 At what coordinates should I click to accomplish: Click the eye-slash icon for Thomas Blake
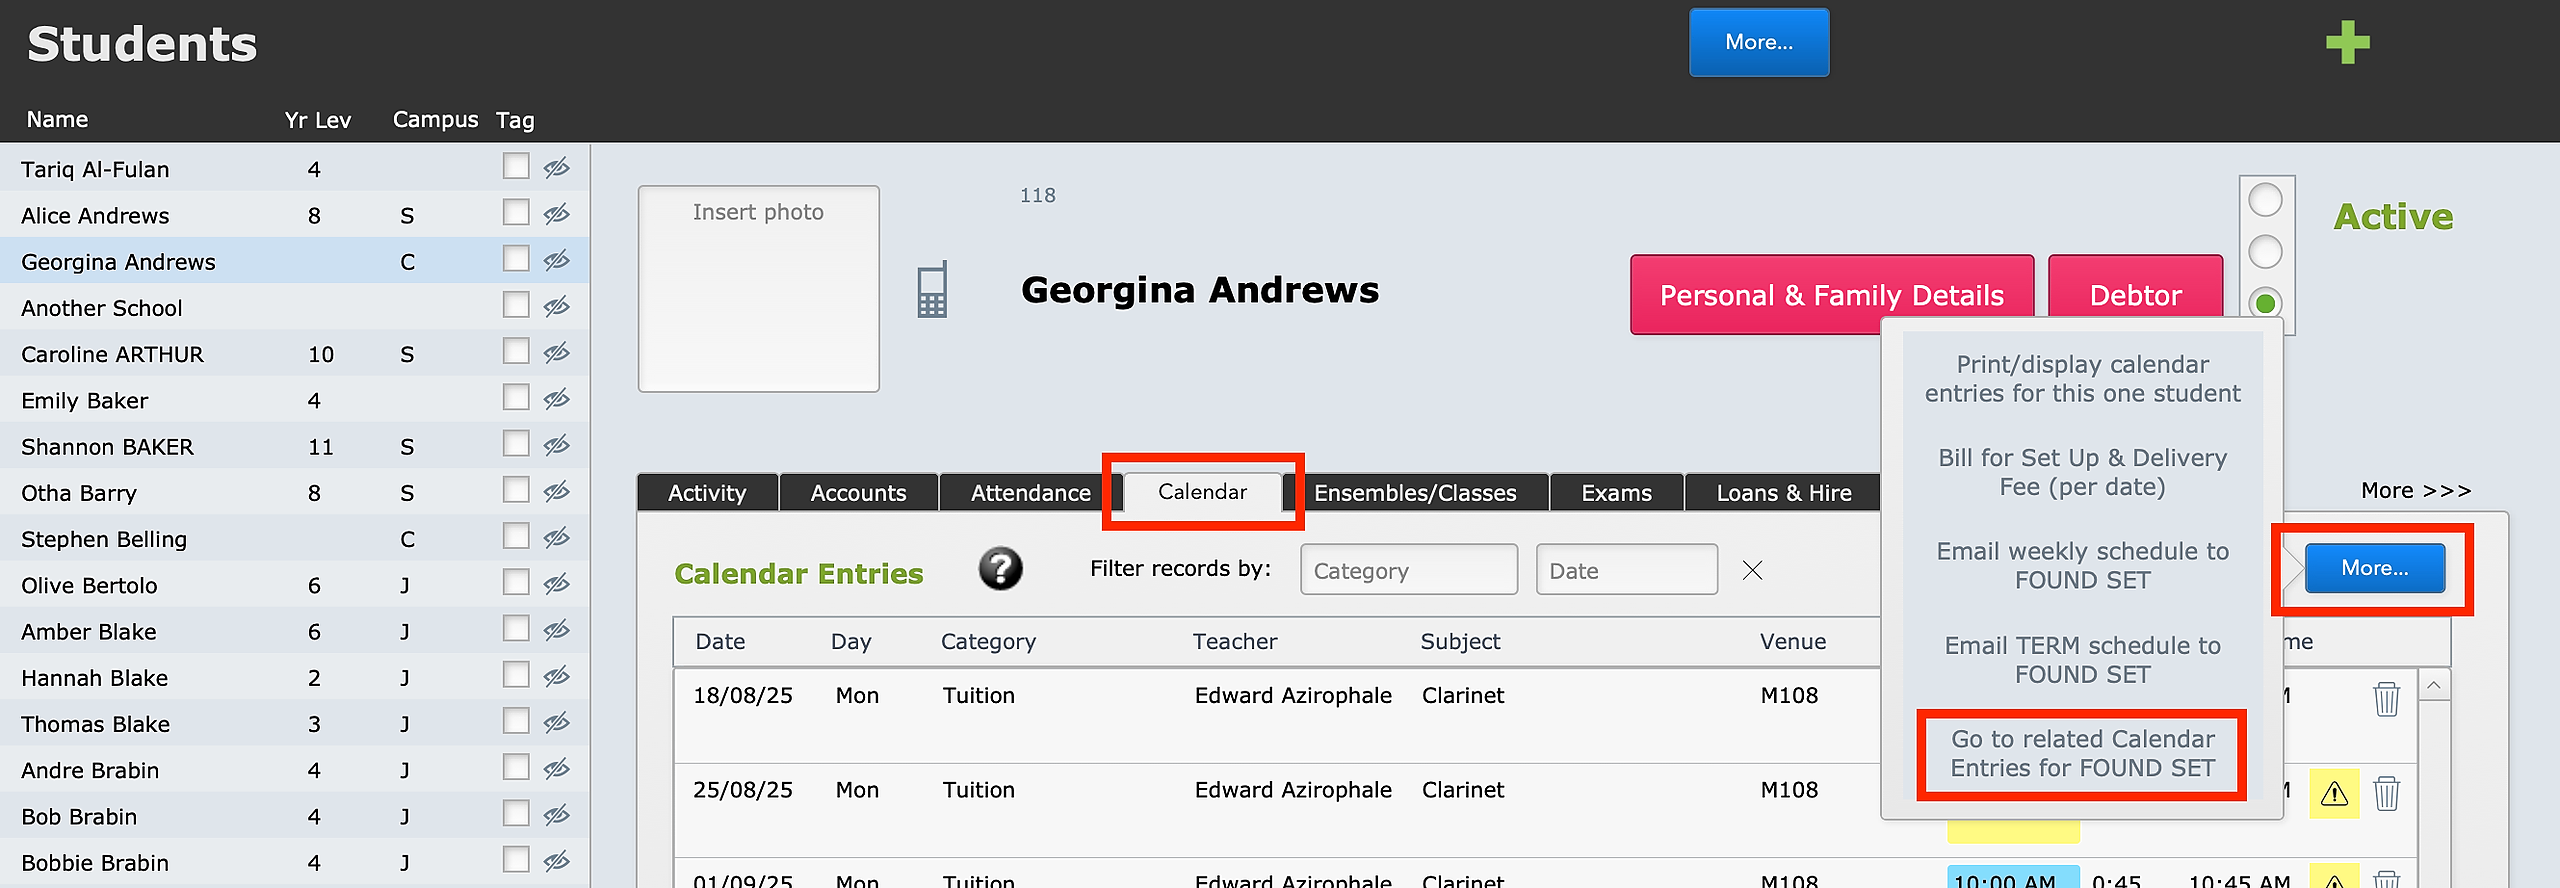557,722
